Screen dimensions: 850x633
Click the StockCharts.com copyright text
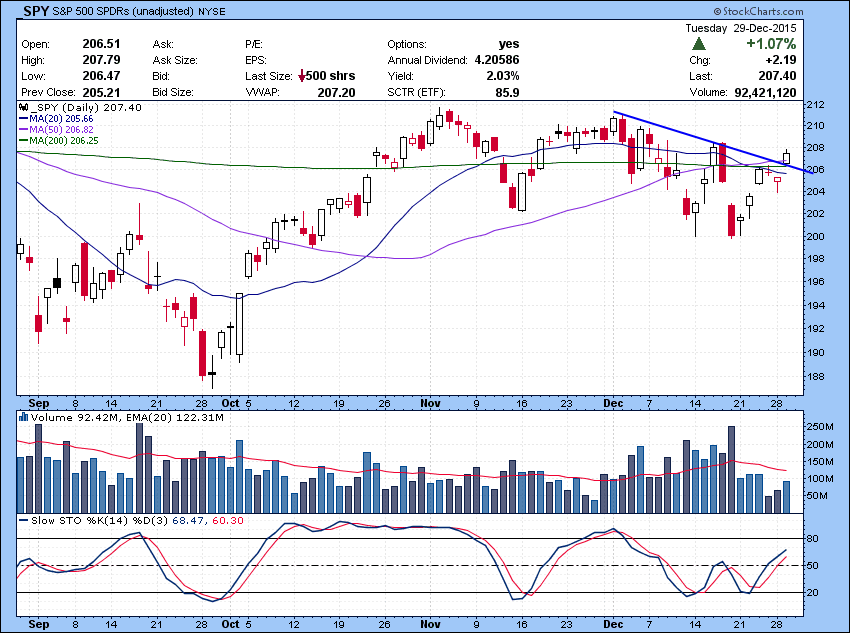coord(758,11)
